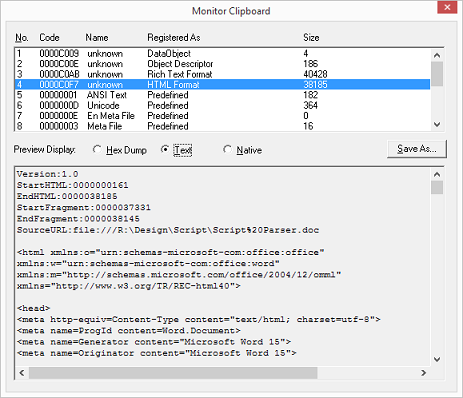Click the preview horizontal scroll right arrow
The image size is (463, 398).
tap(424, 373)
